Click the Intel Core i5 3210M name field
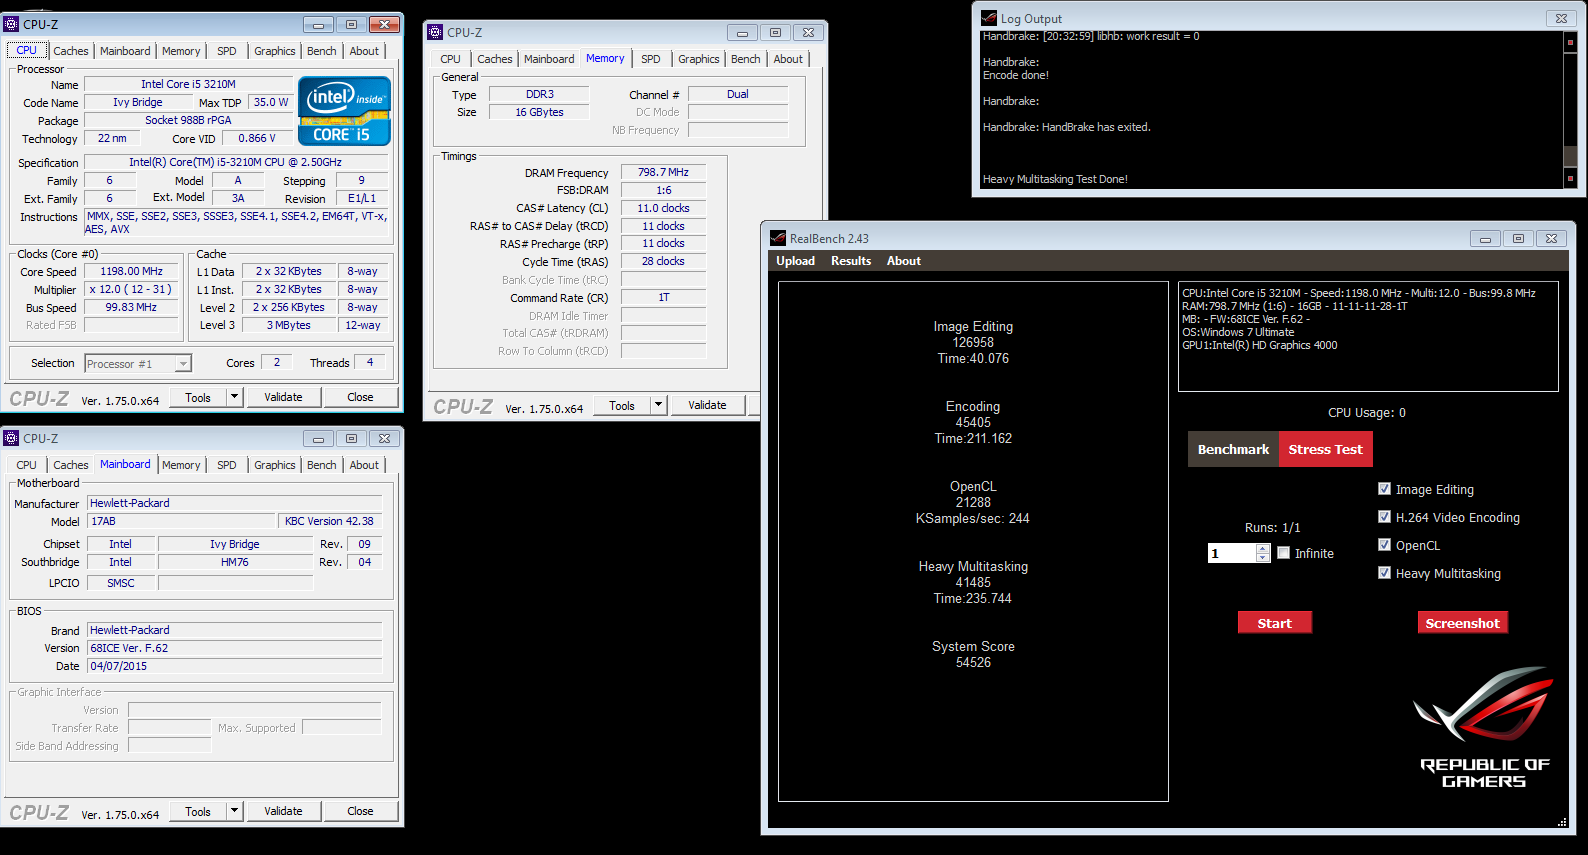The width and height of the screenshot is (1588, 855). 188,84
